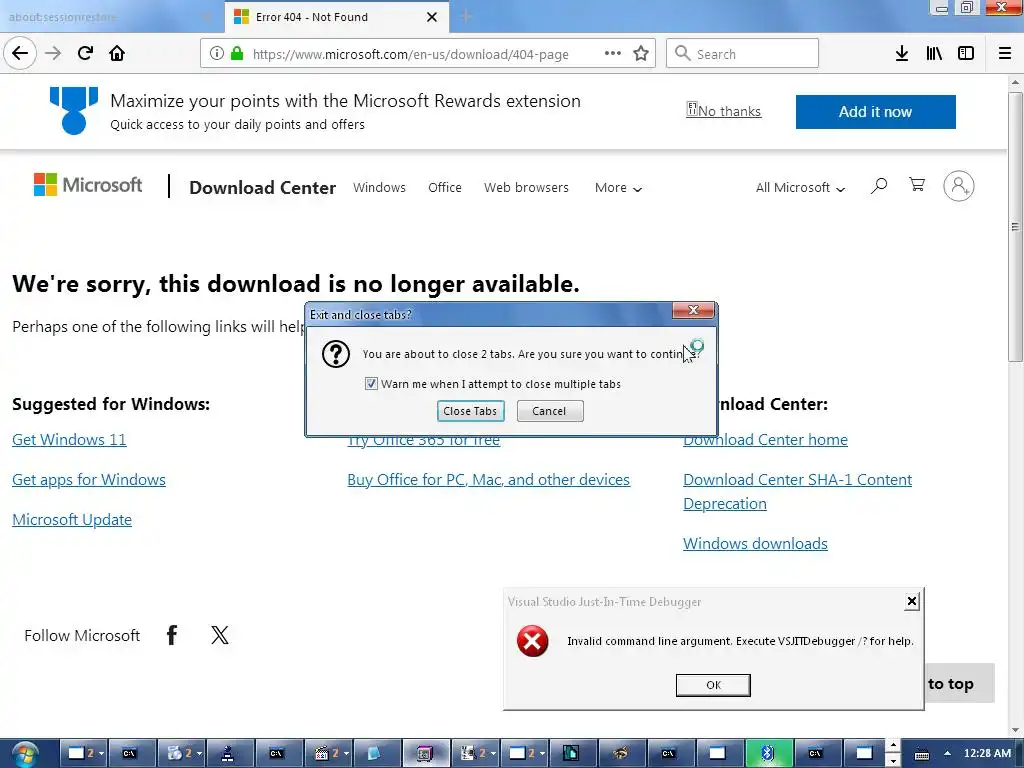Click OK in the JIT Debugger dialog
The image size is (1024, 768).
click(713, 685)
